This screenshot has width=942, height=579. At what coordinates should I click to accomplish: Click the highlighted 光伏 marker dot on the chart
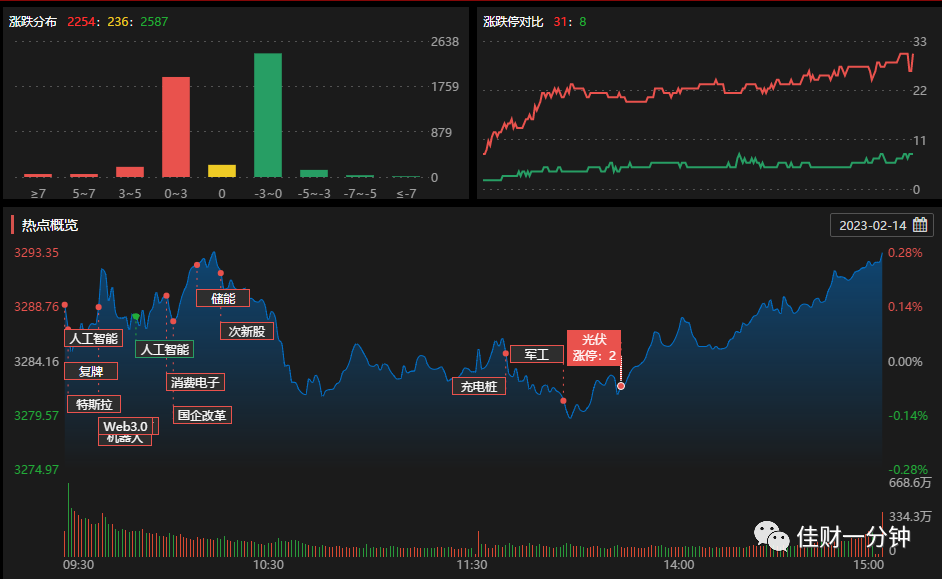pos(621,386)
